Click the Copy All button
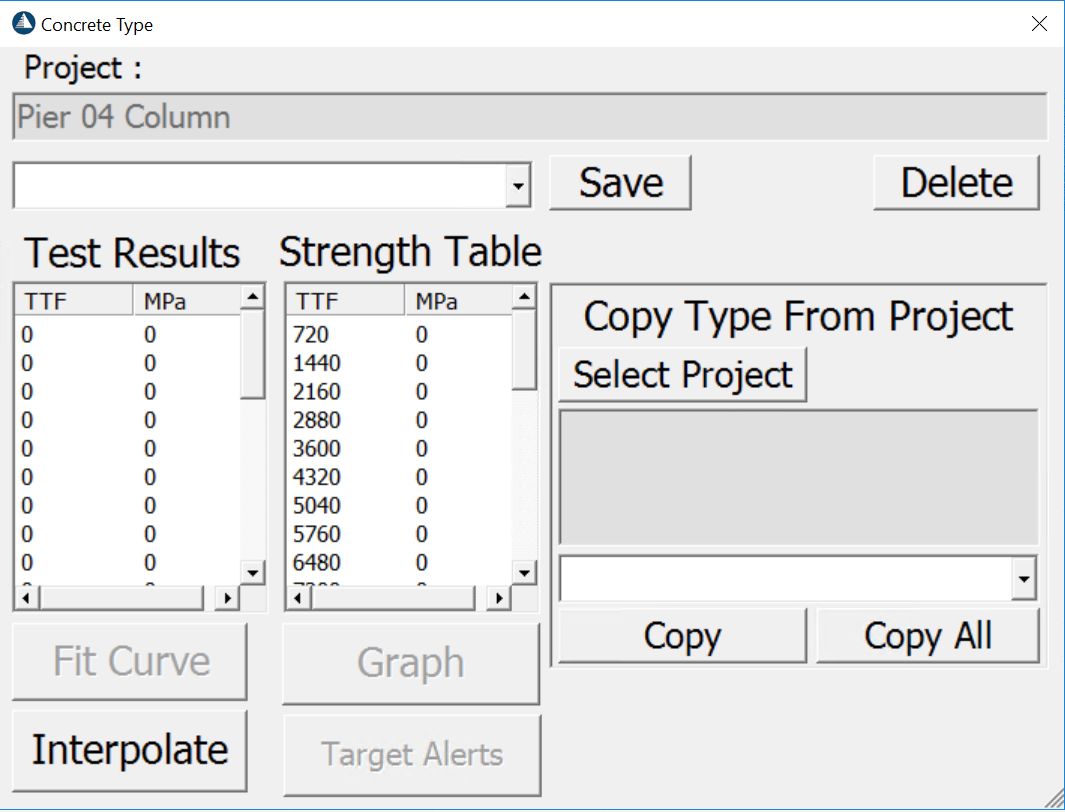1065x812 pixels. pyautogui.click(x=927, y=636)
